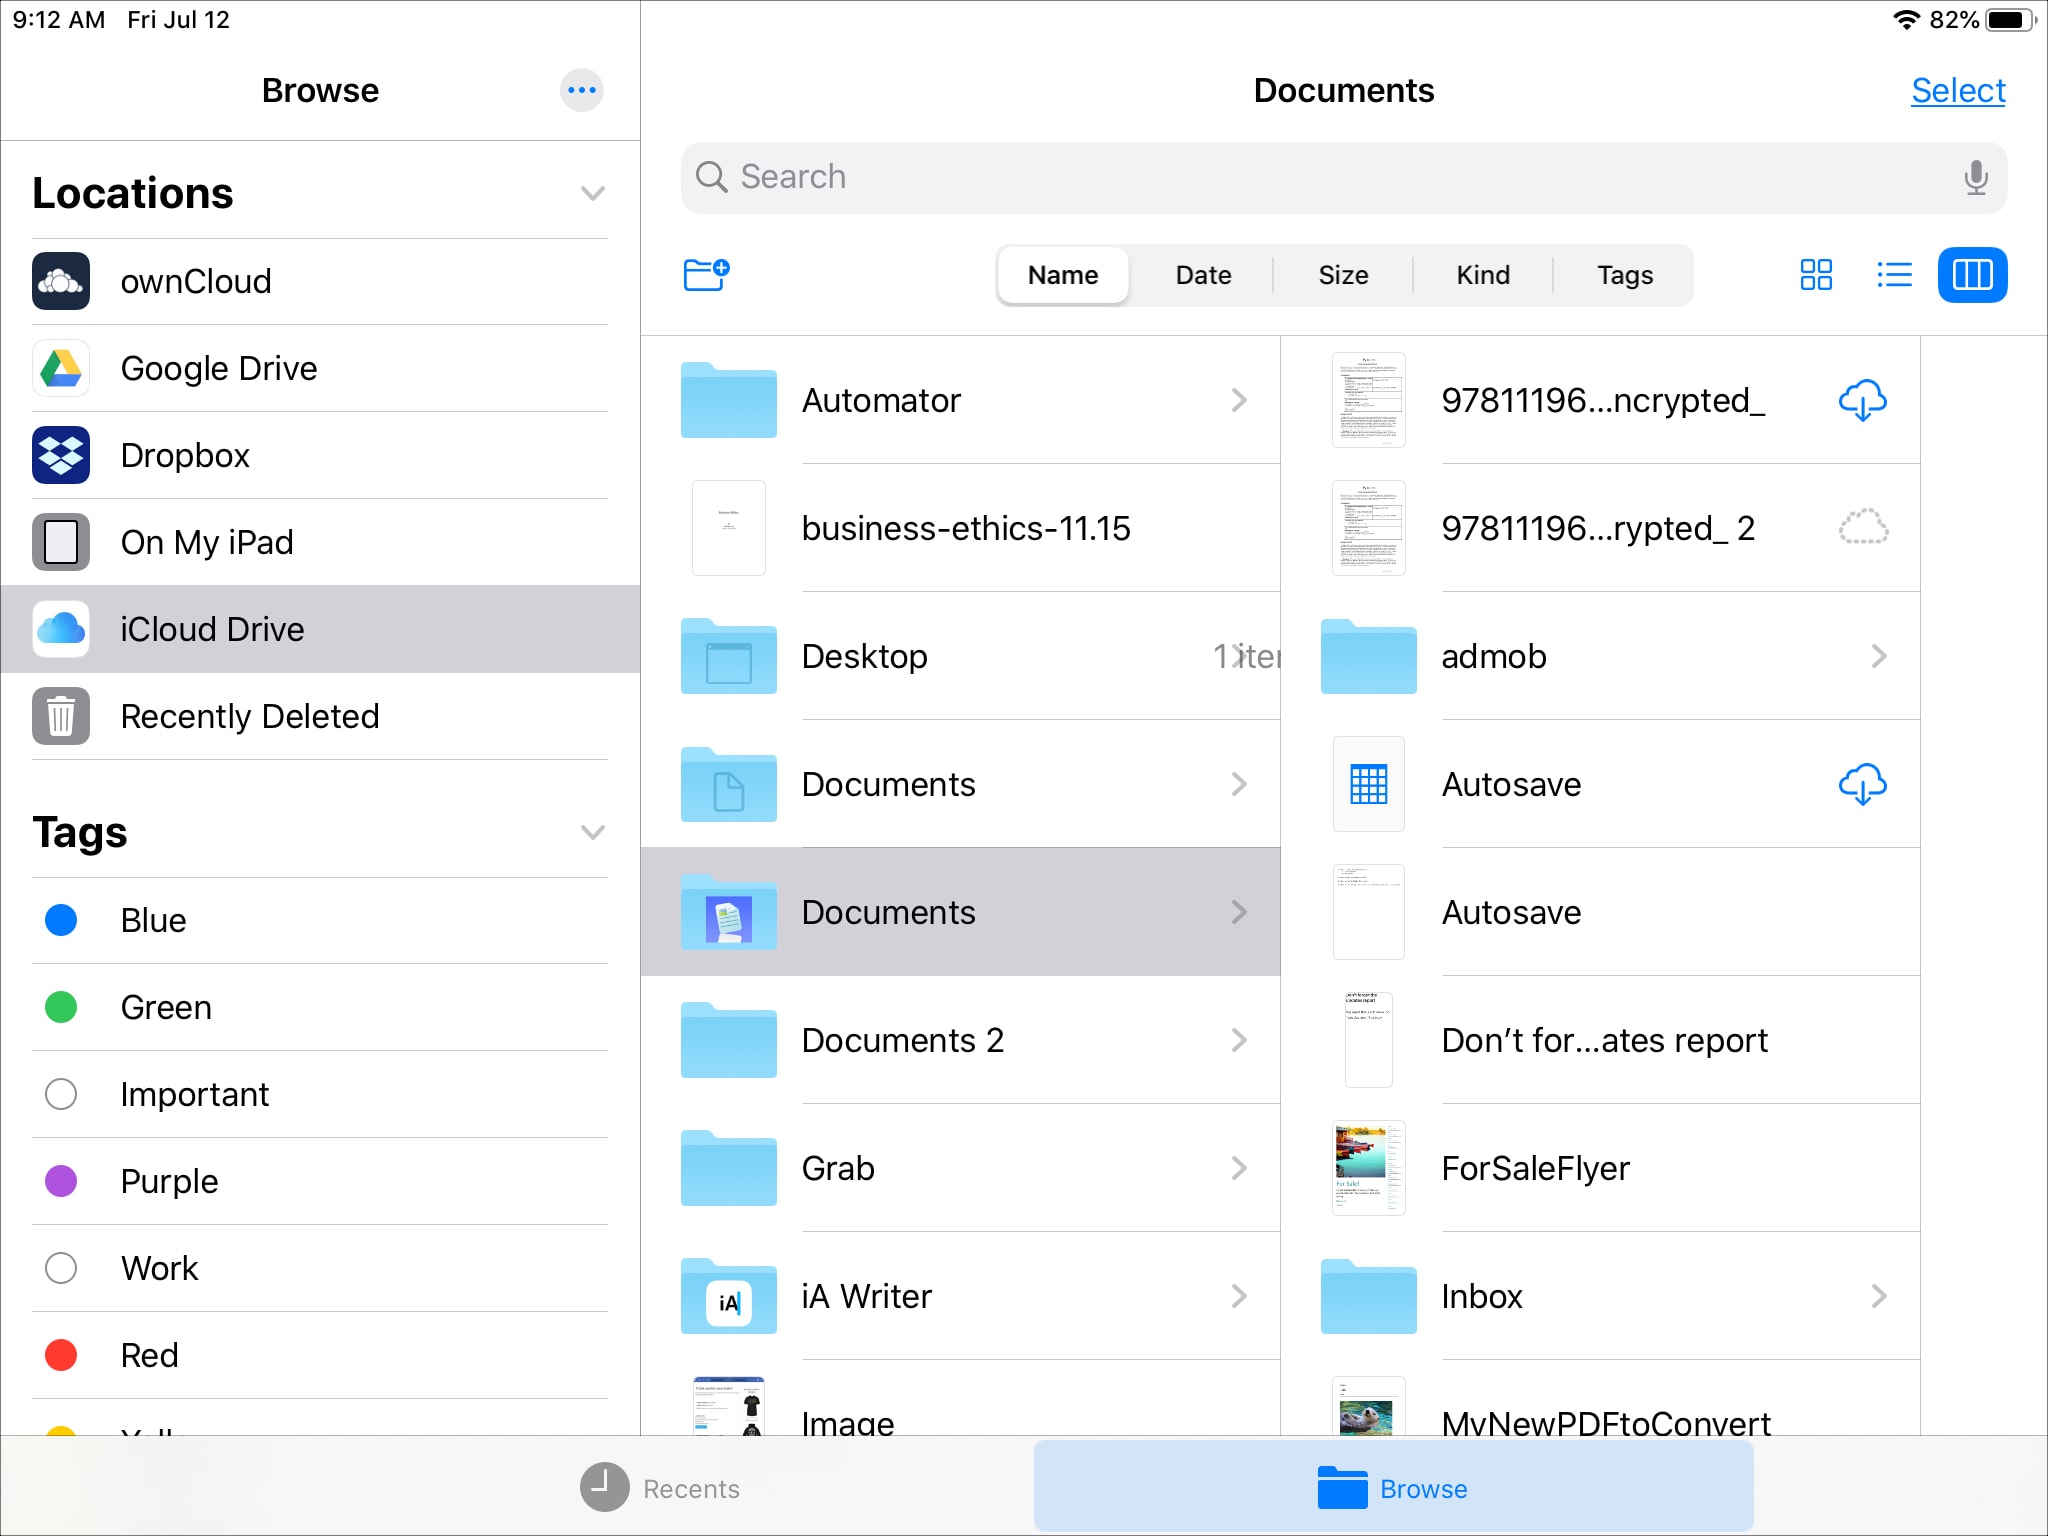The width and height of the screenshot is (2048, 1536).
Task: Switch to grid icon view
Action: pos(1816,275)
